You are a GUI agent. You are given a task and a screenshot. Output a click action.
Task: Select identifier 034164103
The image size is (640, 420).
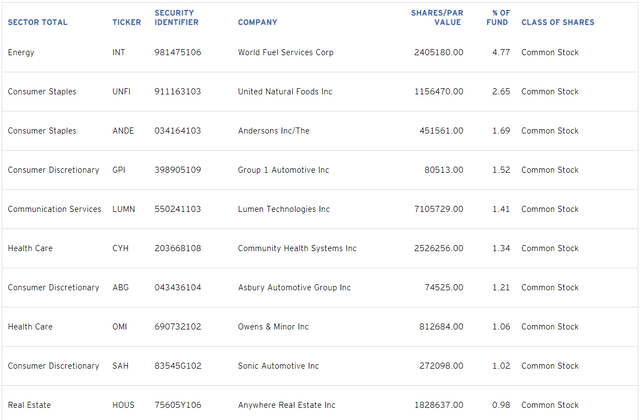[178, 131]
